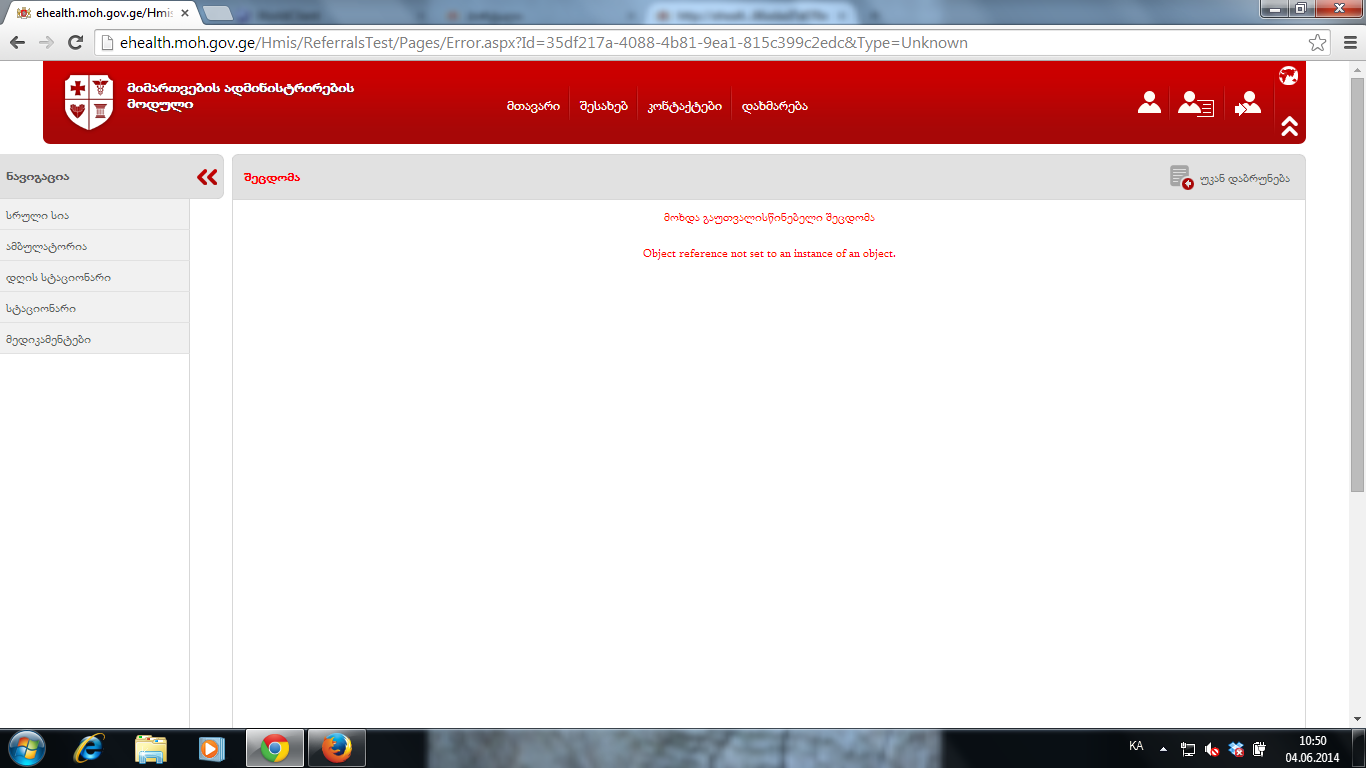Image resolution: width=1366 pixels, height=768 pixels.
Task: Select ამბულატორია in navigation sidebar
Action: [x=46, y=246]
